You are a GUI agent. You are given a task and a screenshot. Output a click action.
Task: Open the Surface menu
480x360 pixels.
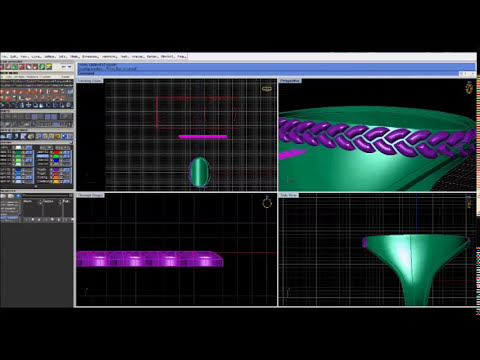[50, 56]
